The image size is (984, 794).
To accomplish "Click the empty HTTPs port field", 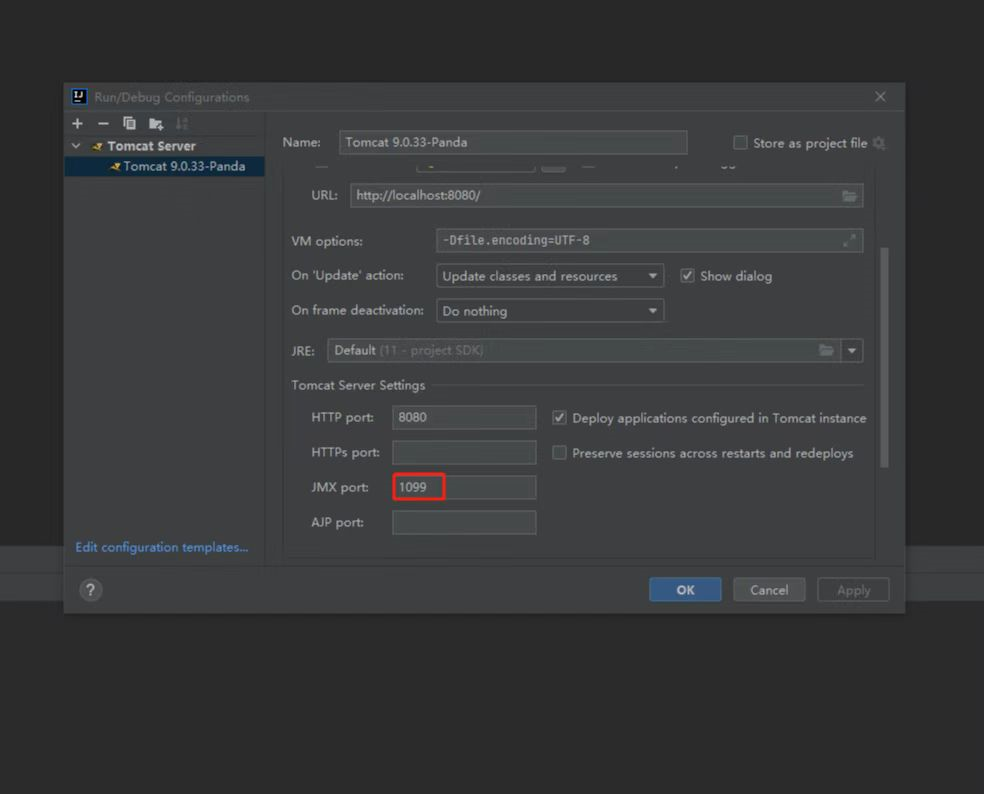I will coord(464,453).
